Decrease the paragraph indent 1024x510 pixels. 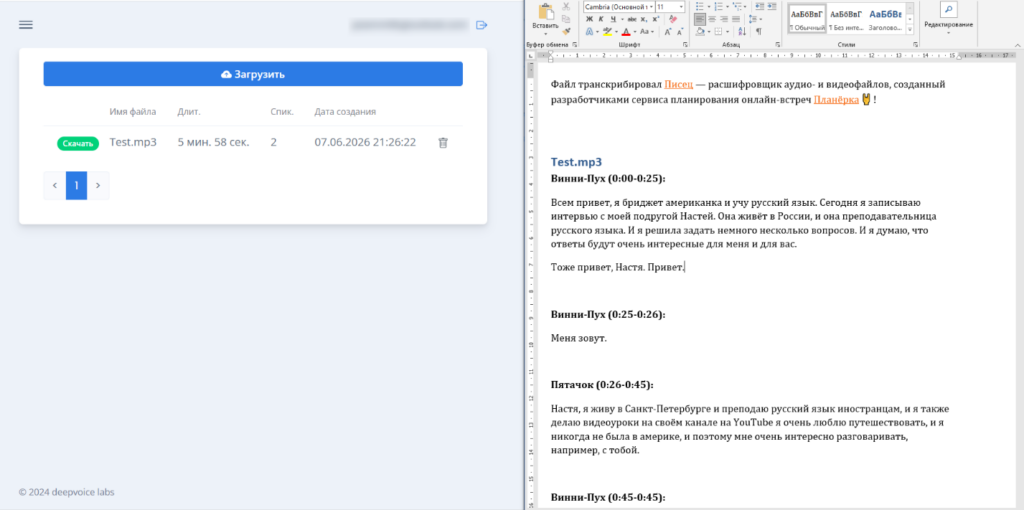[x=759, y=7]
